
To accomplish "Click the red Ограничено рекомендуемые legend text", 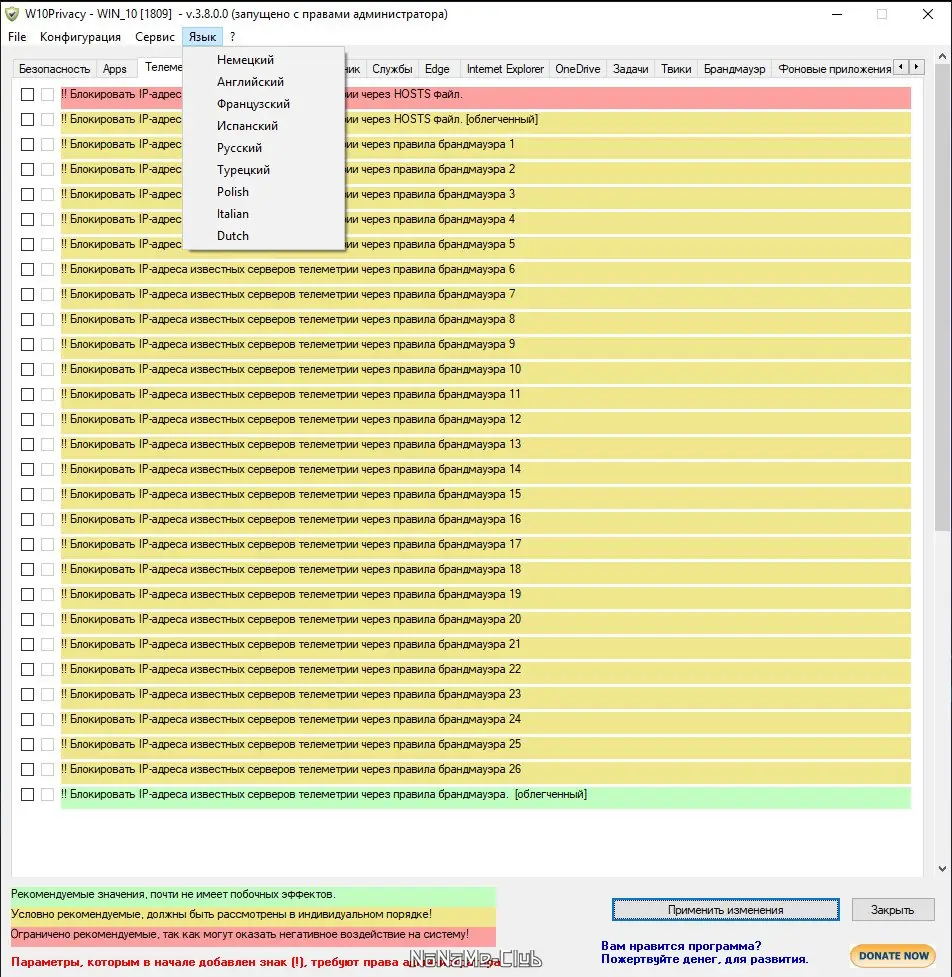I will [240, 934].
